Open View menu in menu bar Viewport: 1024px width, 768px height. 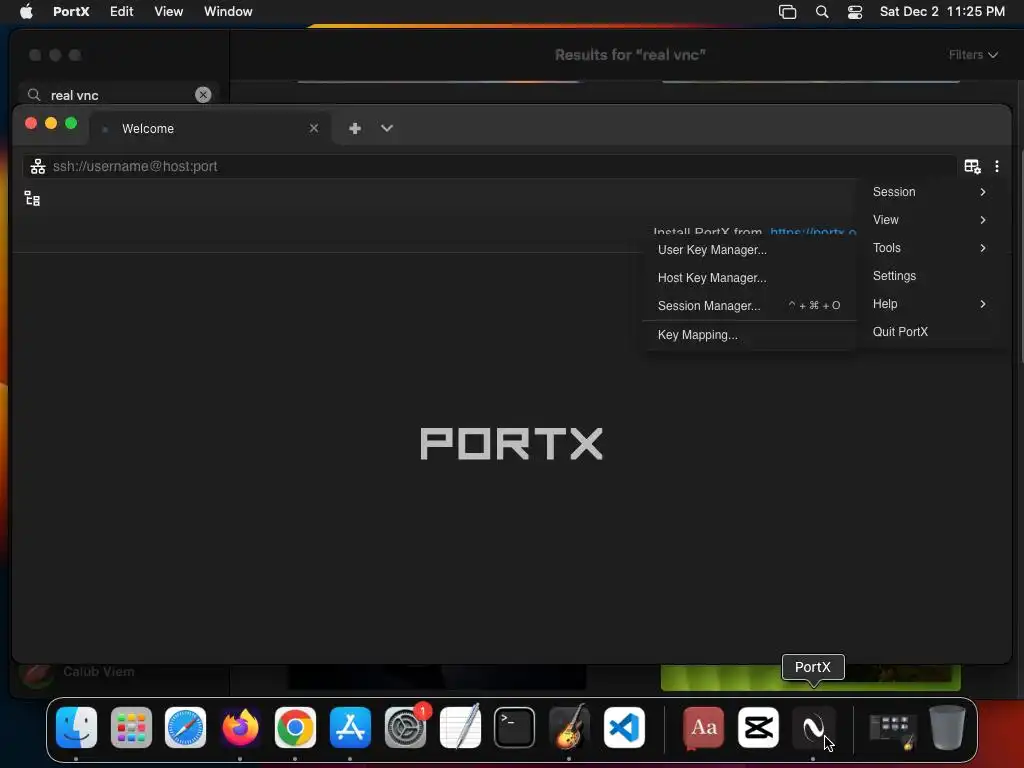(x=168, y=12)
